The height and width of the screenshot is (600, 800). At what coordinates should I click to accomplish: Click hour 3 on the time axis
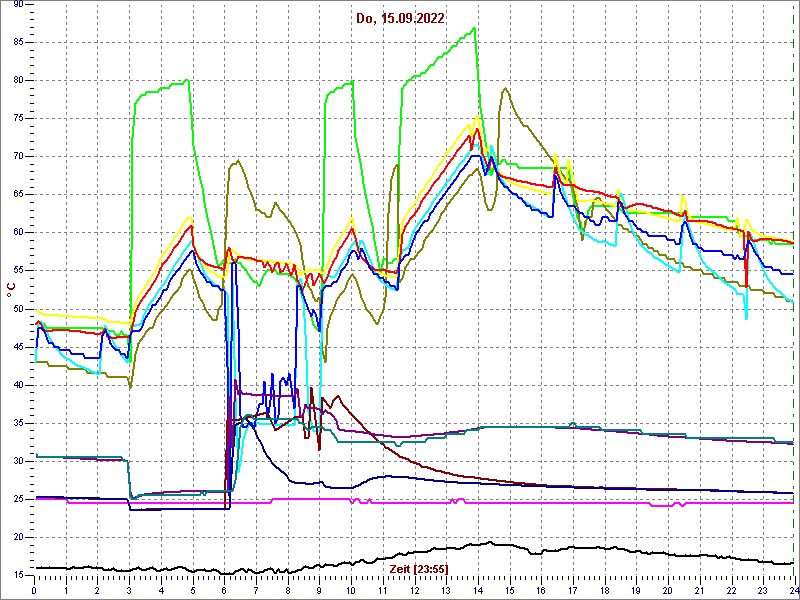click(x=129, y=590)
